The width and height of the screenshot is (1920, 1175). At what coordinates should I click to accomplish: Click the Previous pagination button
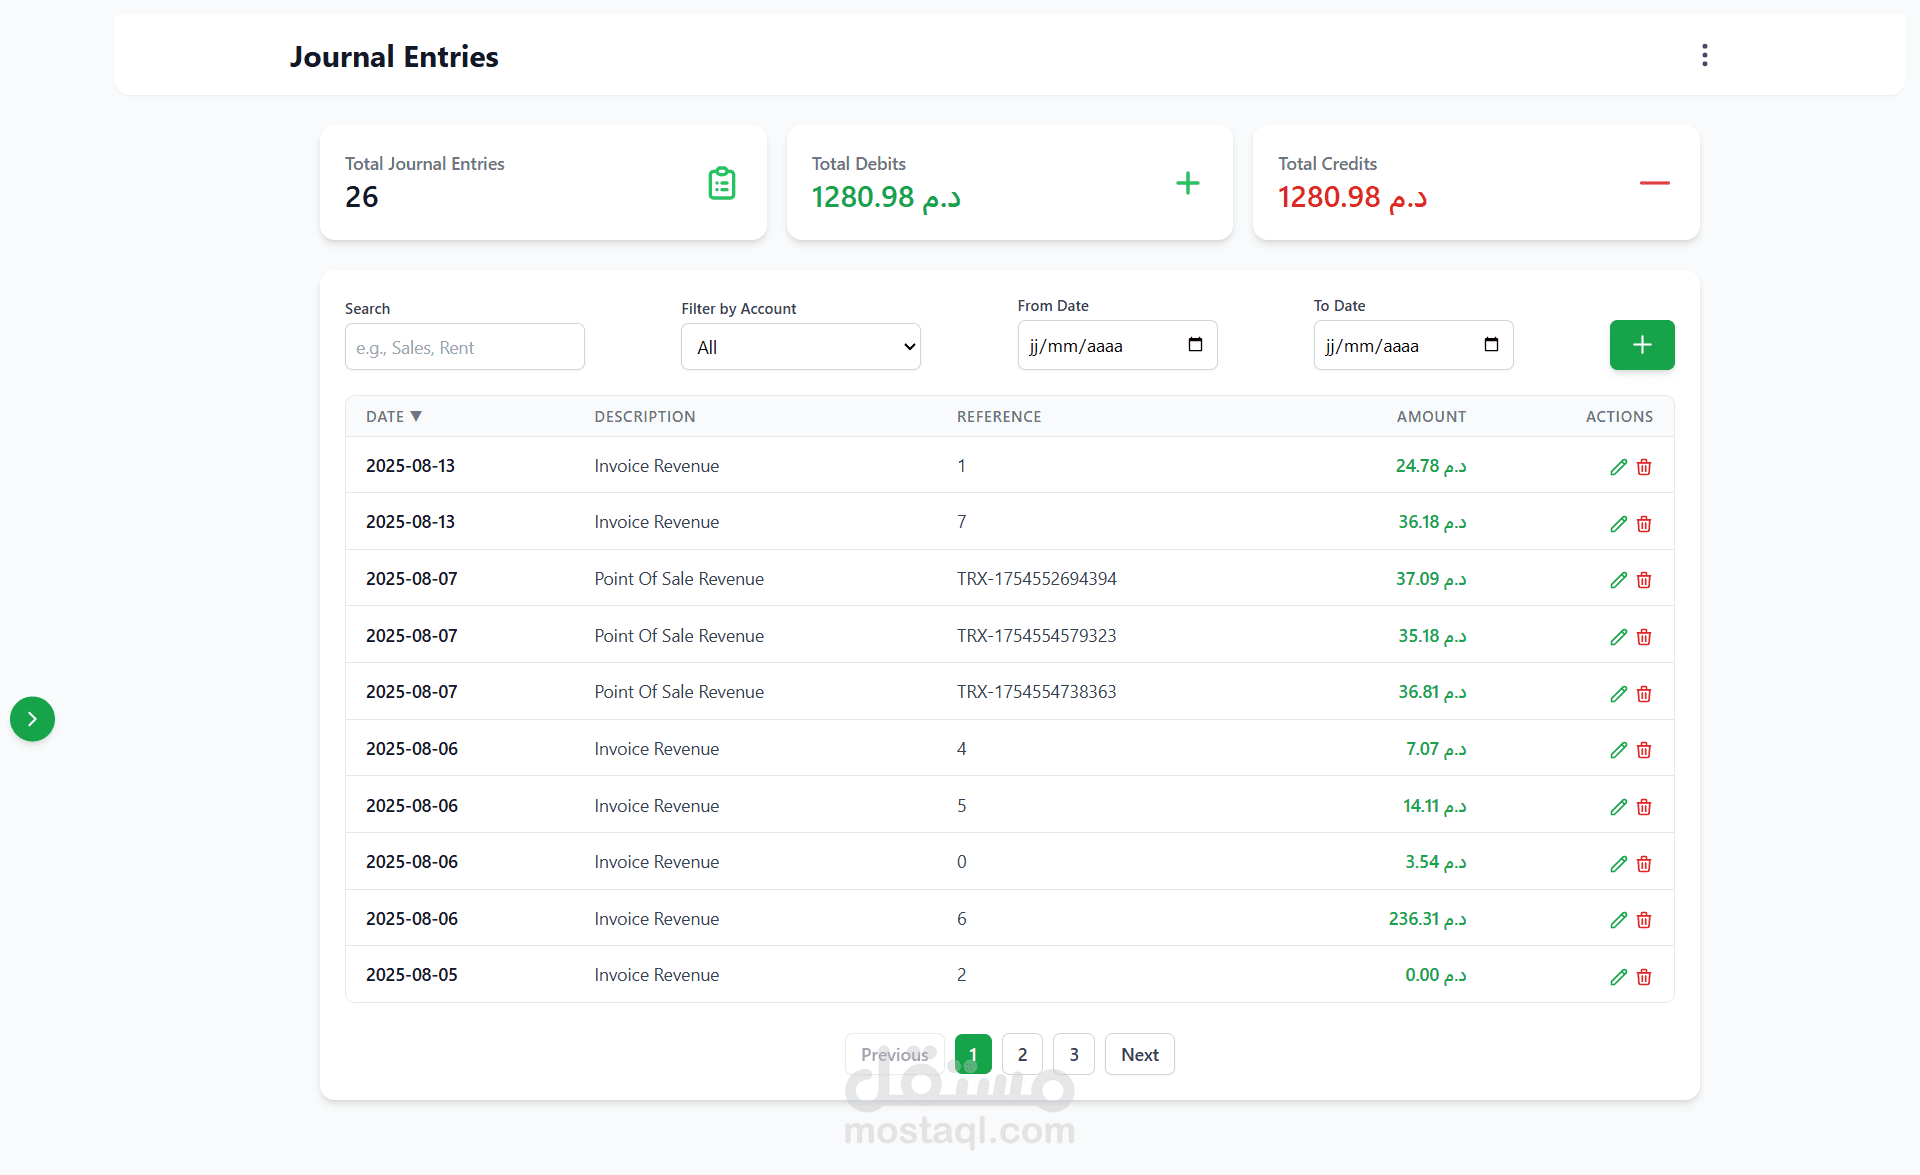pyautogui.click(x=894, y=1054)
